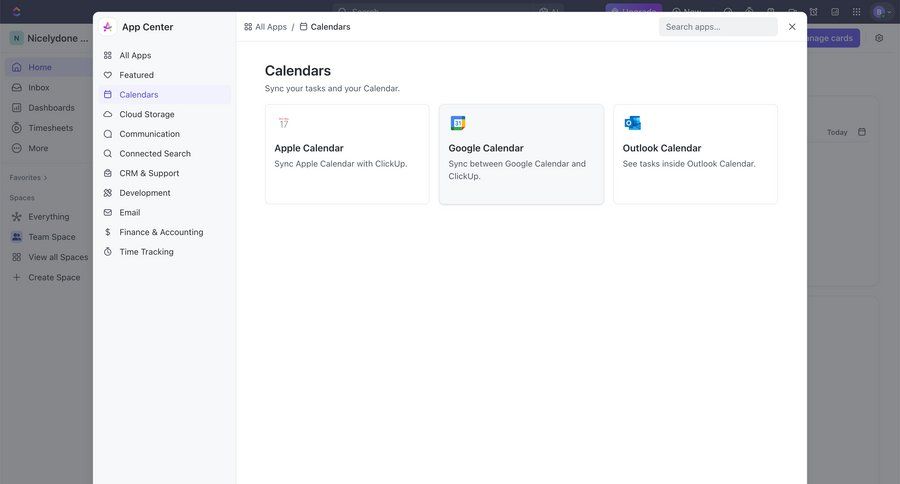
Task: Click the Finance & Accounting dollar icon
Action: [108, 232]
